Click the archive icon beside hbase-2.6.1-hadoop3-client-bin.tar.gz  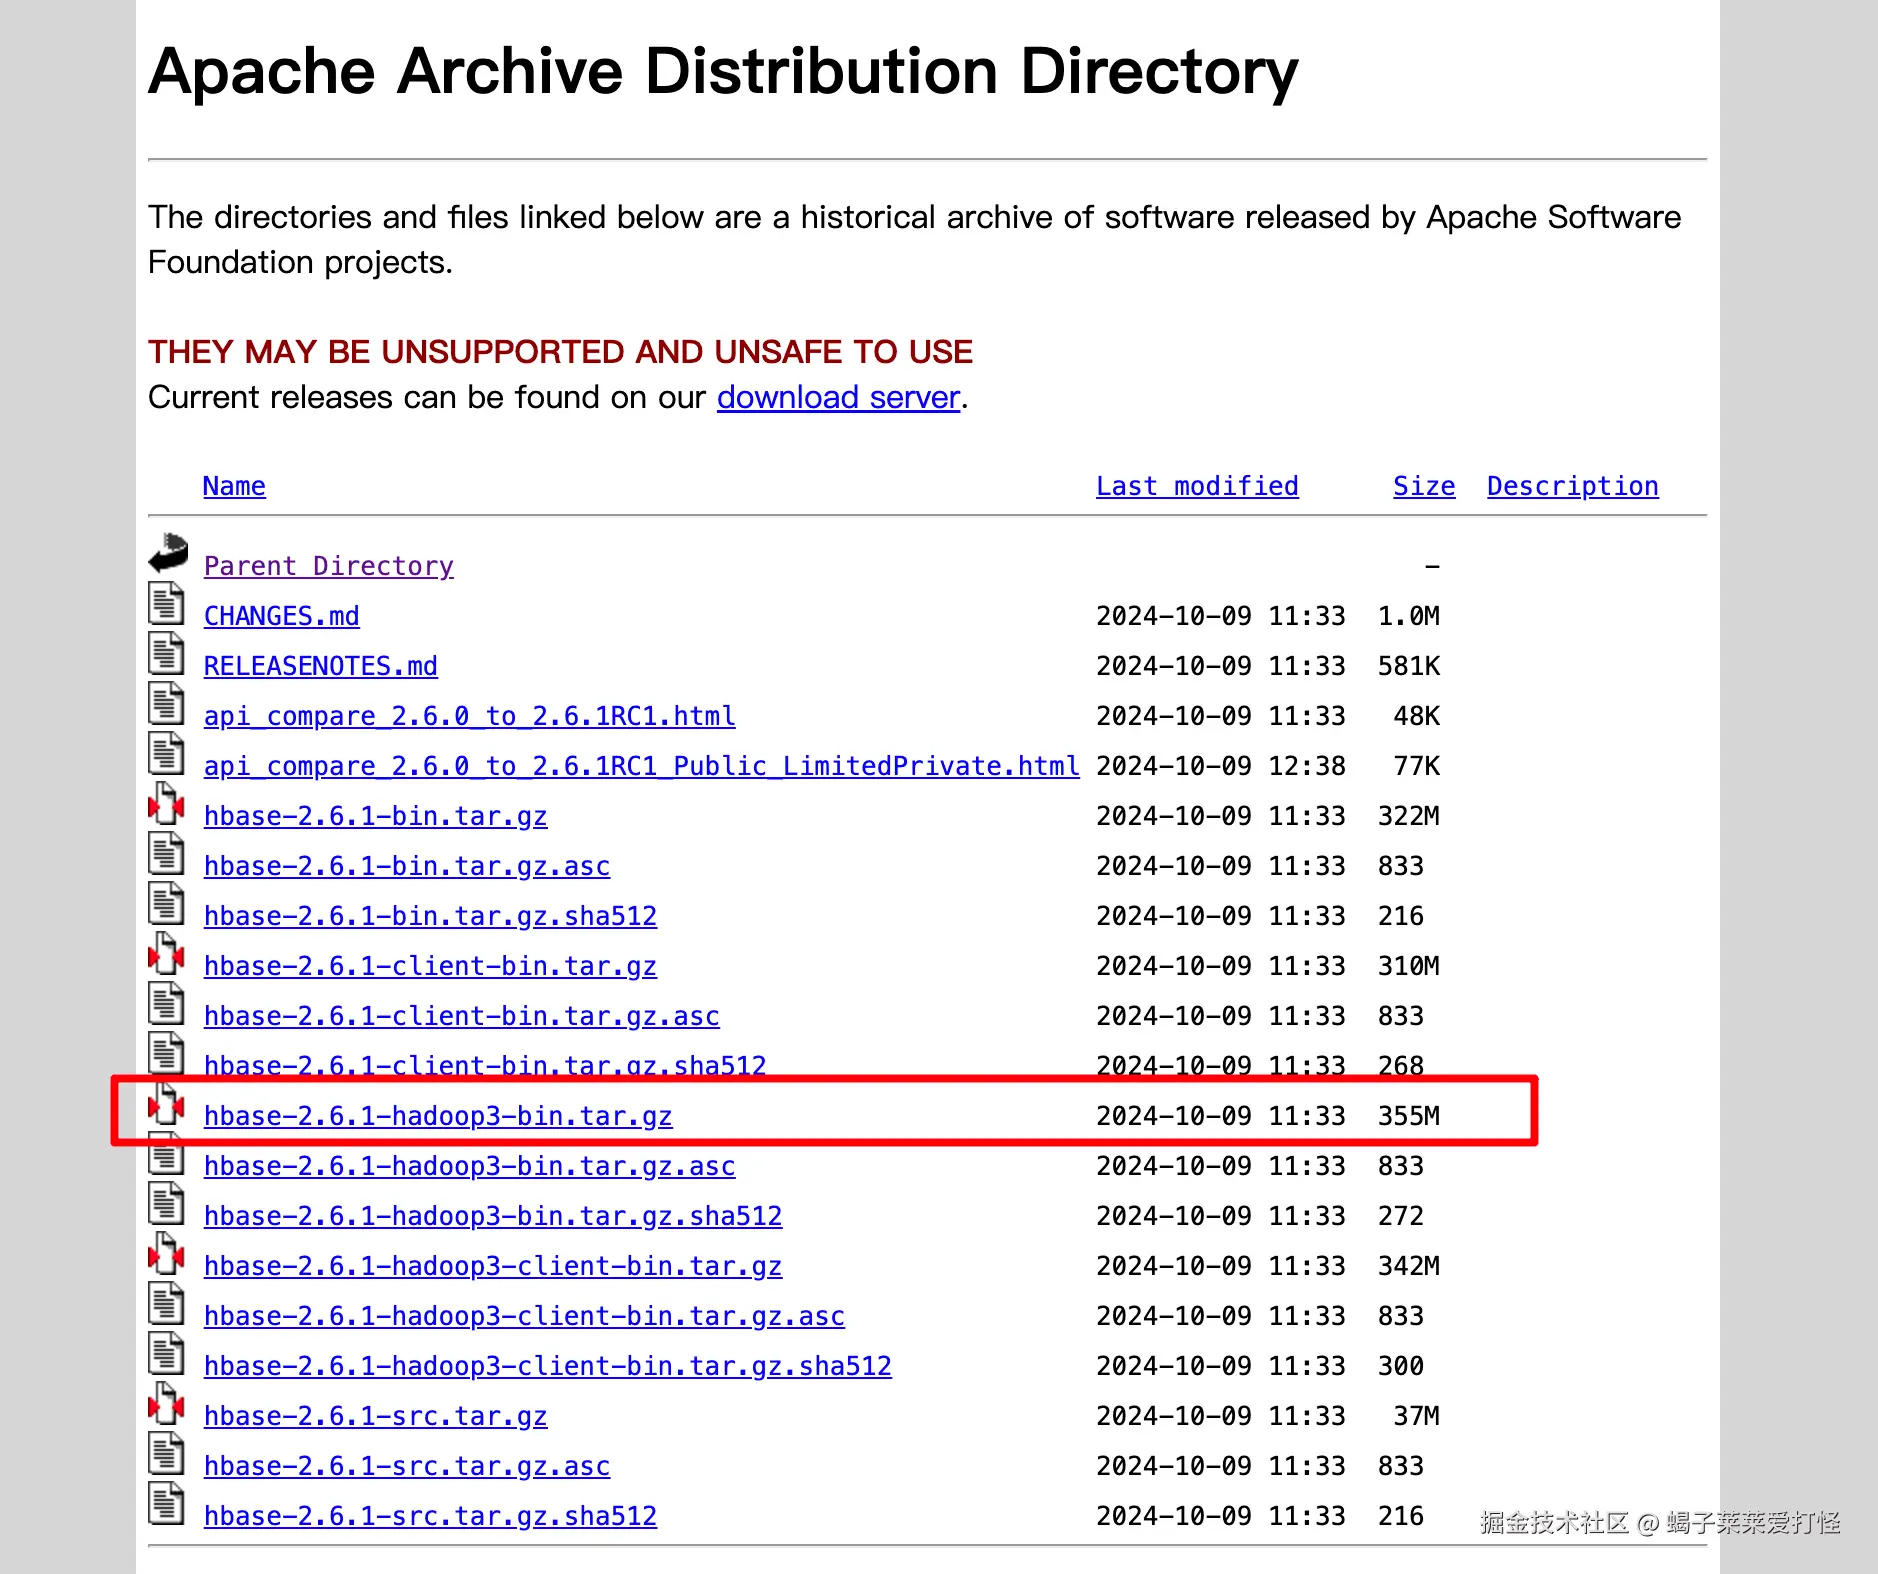[x=166, y=1253]
